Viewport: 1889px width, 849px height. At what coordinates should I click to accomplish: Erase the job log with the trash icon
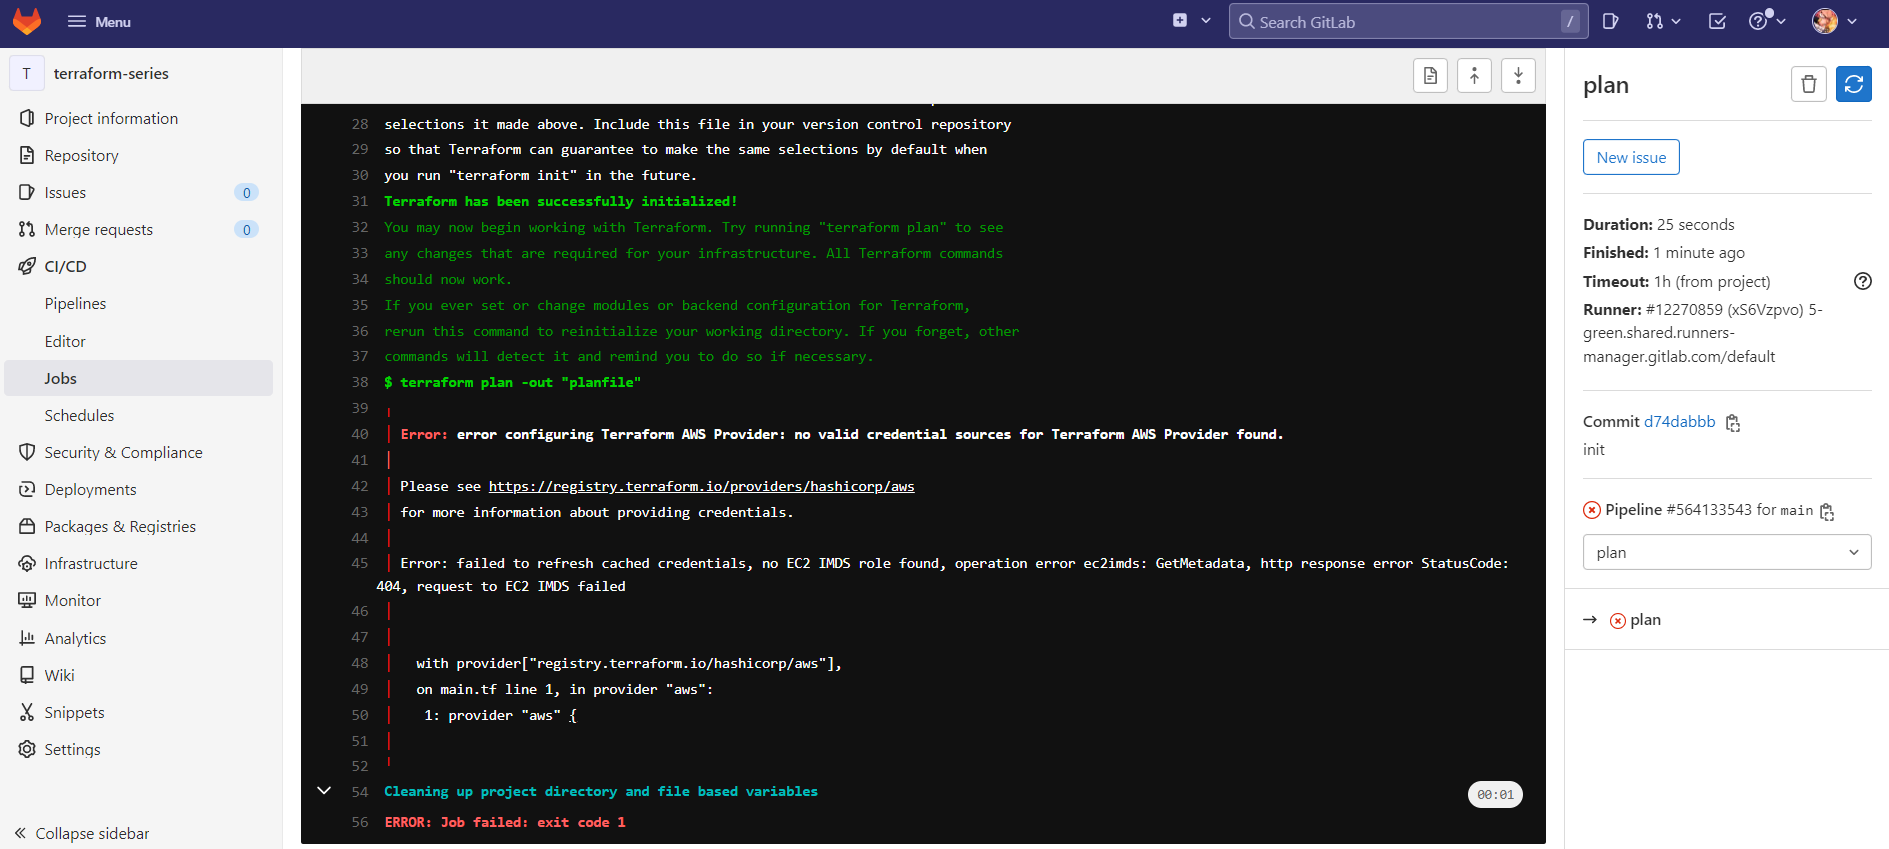pos(1809,84)
